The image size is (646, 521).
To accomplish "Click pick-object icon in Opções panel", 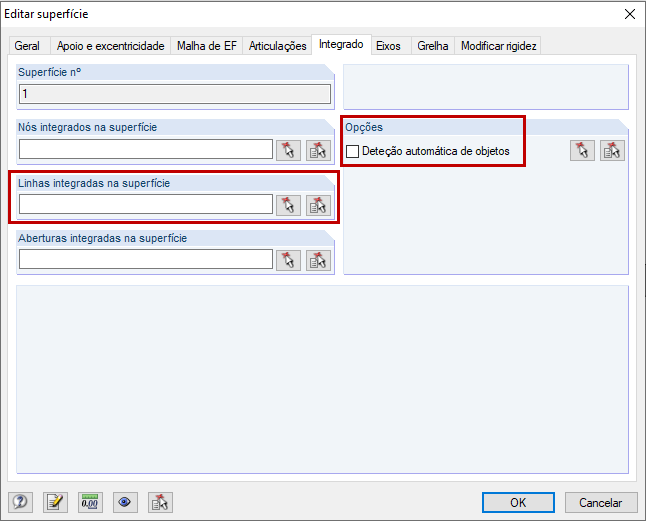I will point(582,150).
